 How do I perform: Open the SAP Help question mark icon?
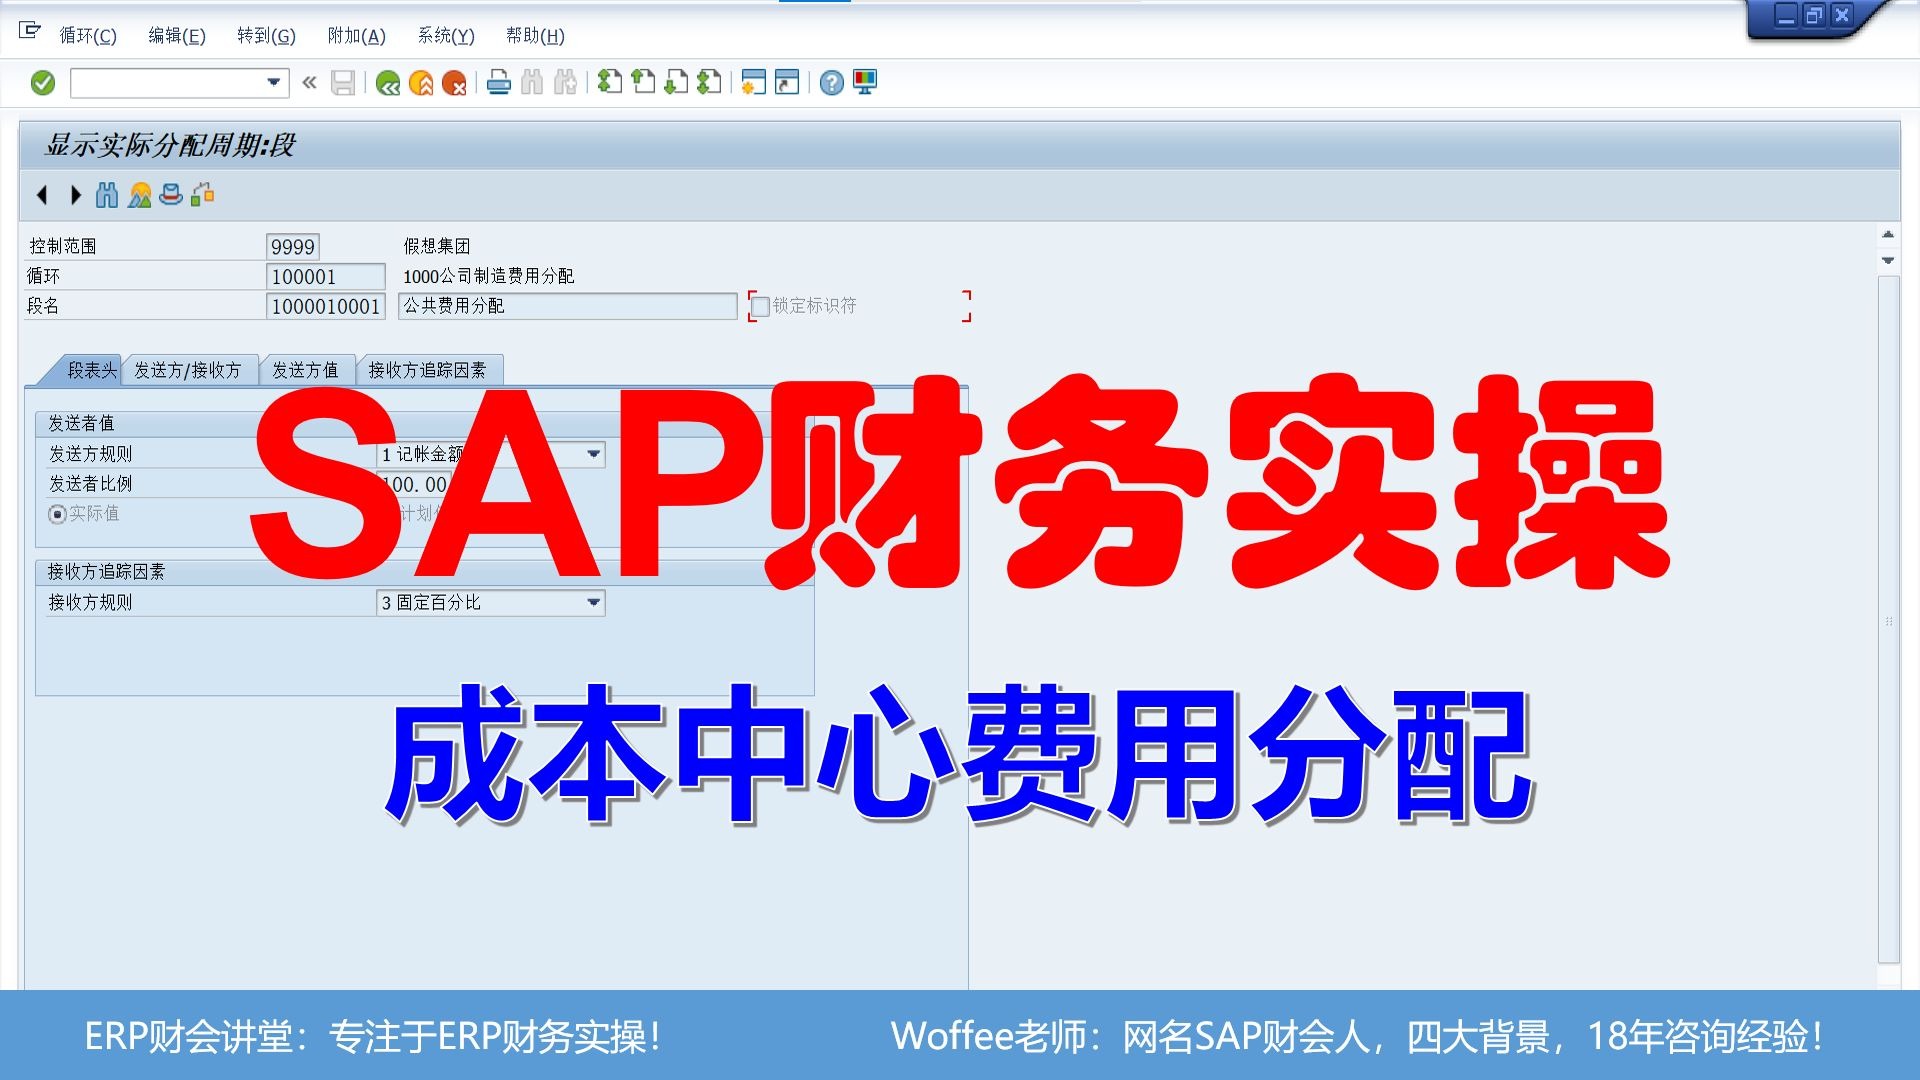tap(827, 83)
